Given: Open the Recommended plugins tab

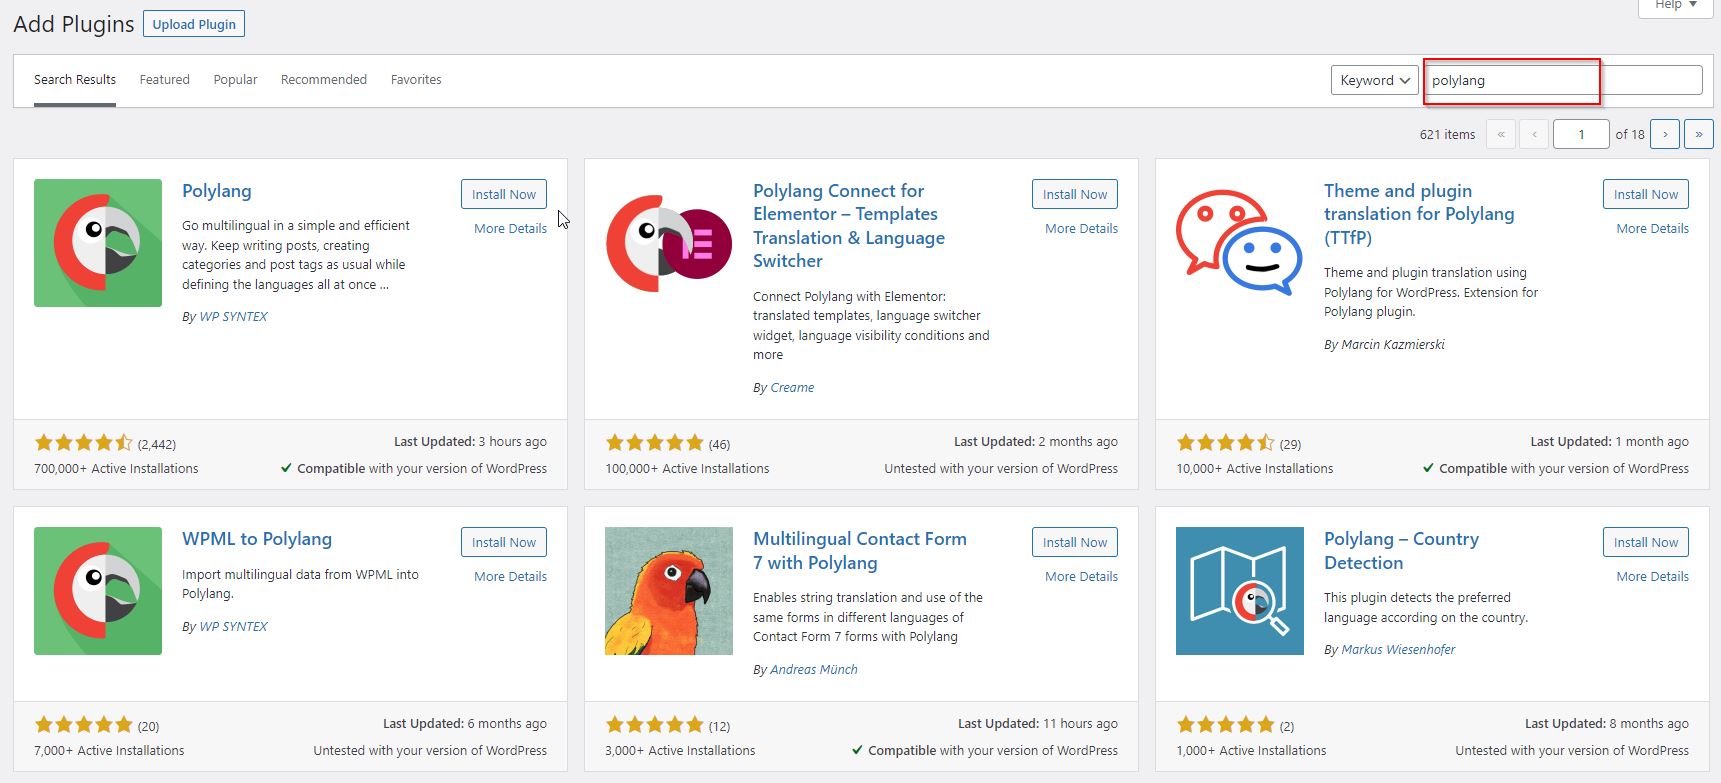Looking at the screenshot, I should (x=324, y=80).
